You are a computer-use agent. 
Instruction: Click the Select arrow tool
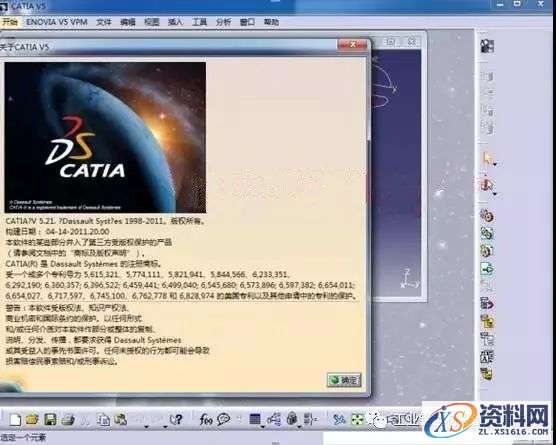(x=488, y=158)
